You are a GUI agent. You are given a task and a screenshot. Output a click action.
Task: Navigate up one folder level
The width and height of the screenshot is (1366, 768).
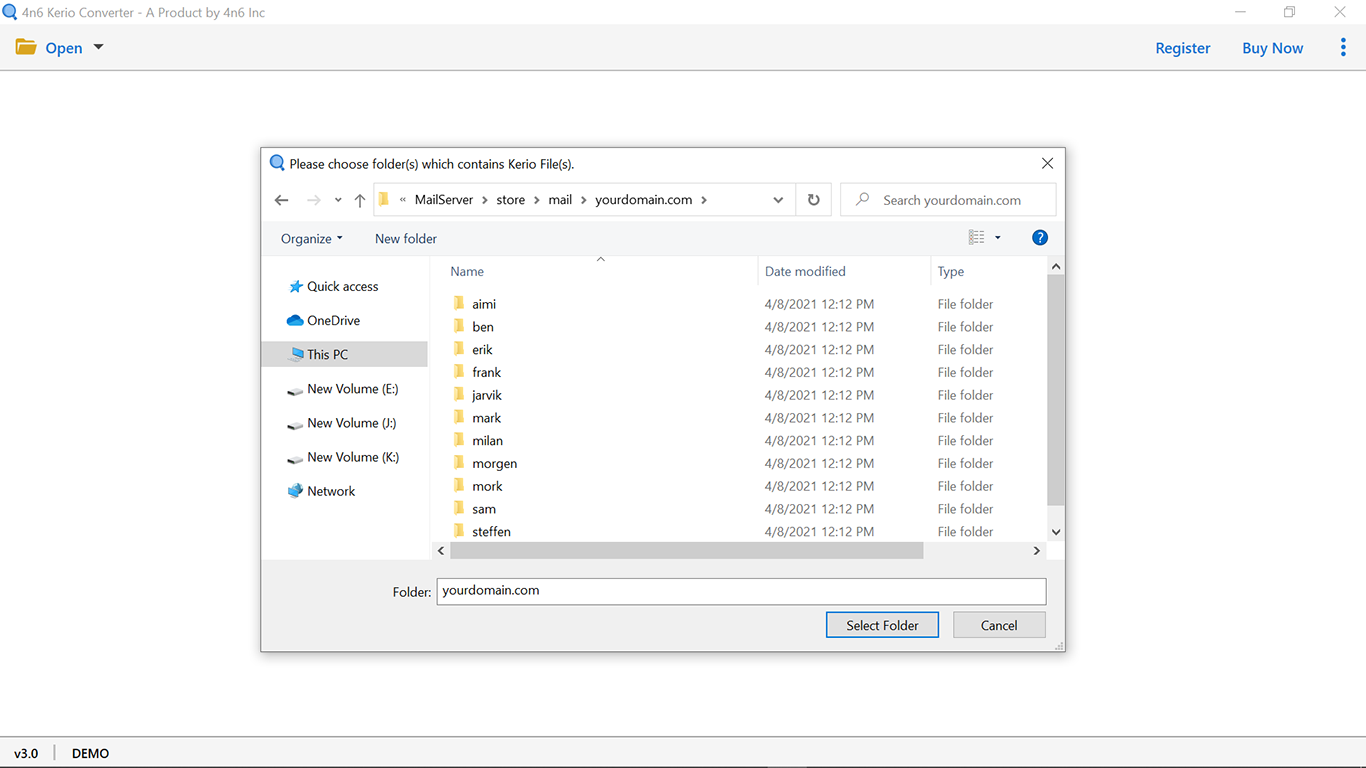pyautogui.click(x=360, y=200)
